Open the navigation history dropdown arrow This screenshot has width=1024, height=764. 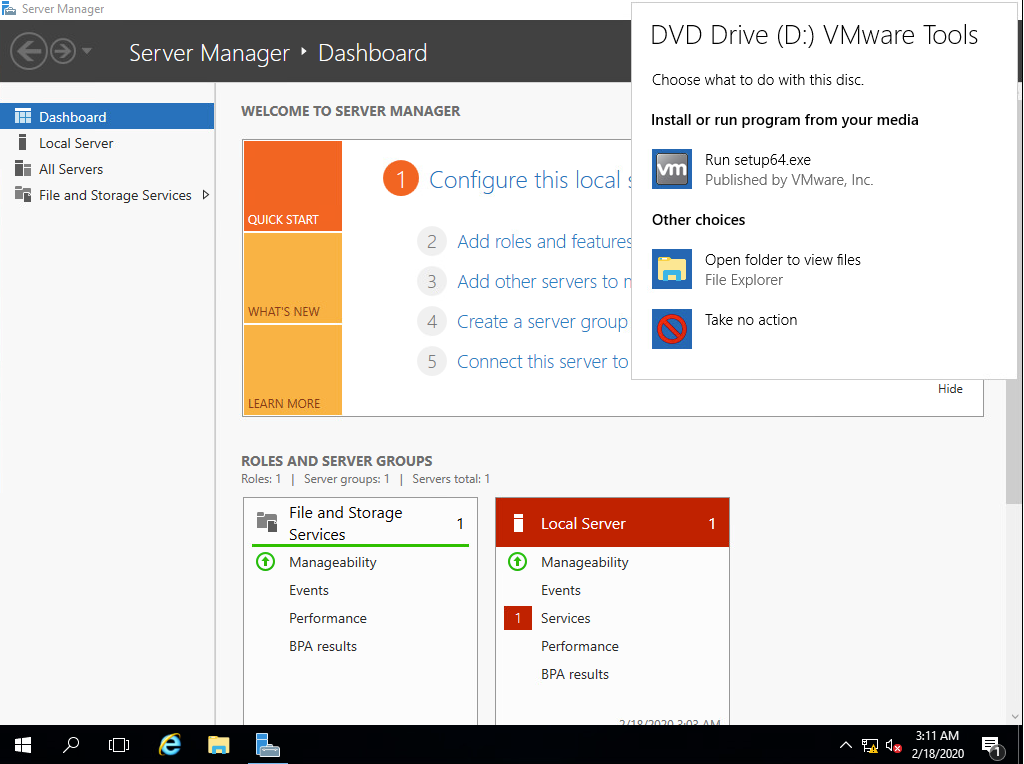pyautogui.click(x=87, y=51)
